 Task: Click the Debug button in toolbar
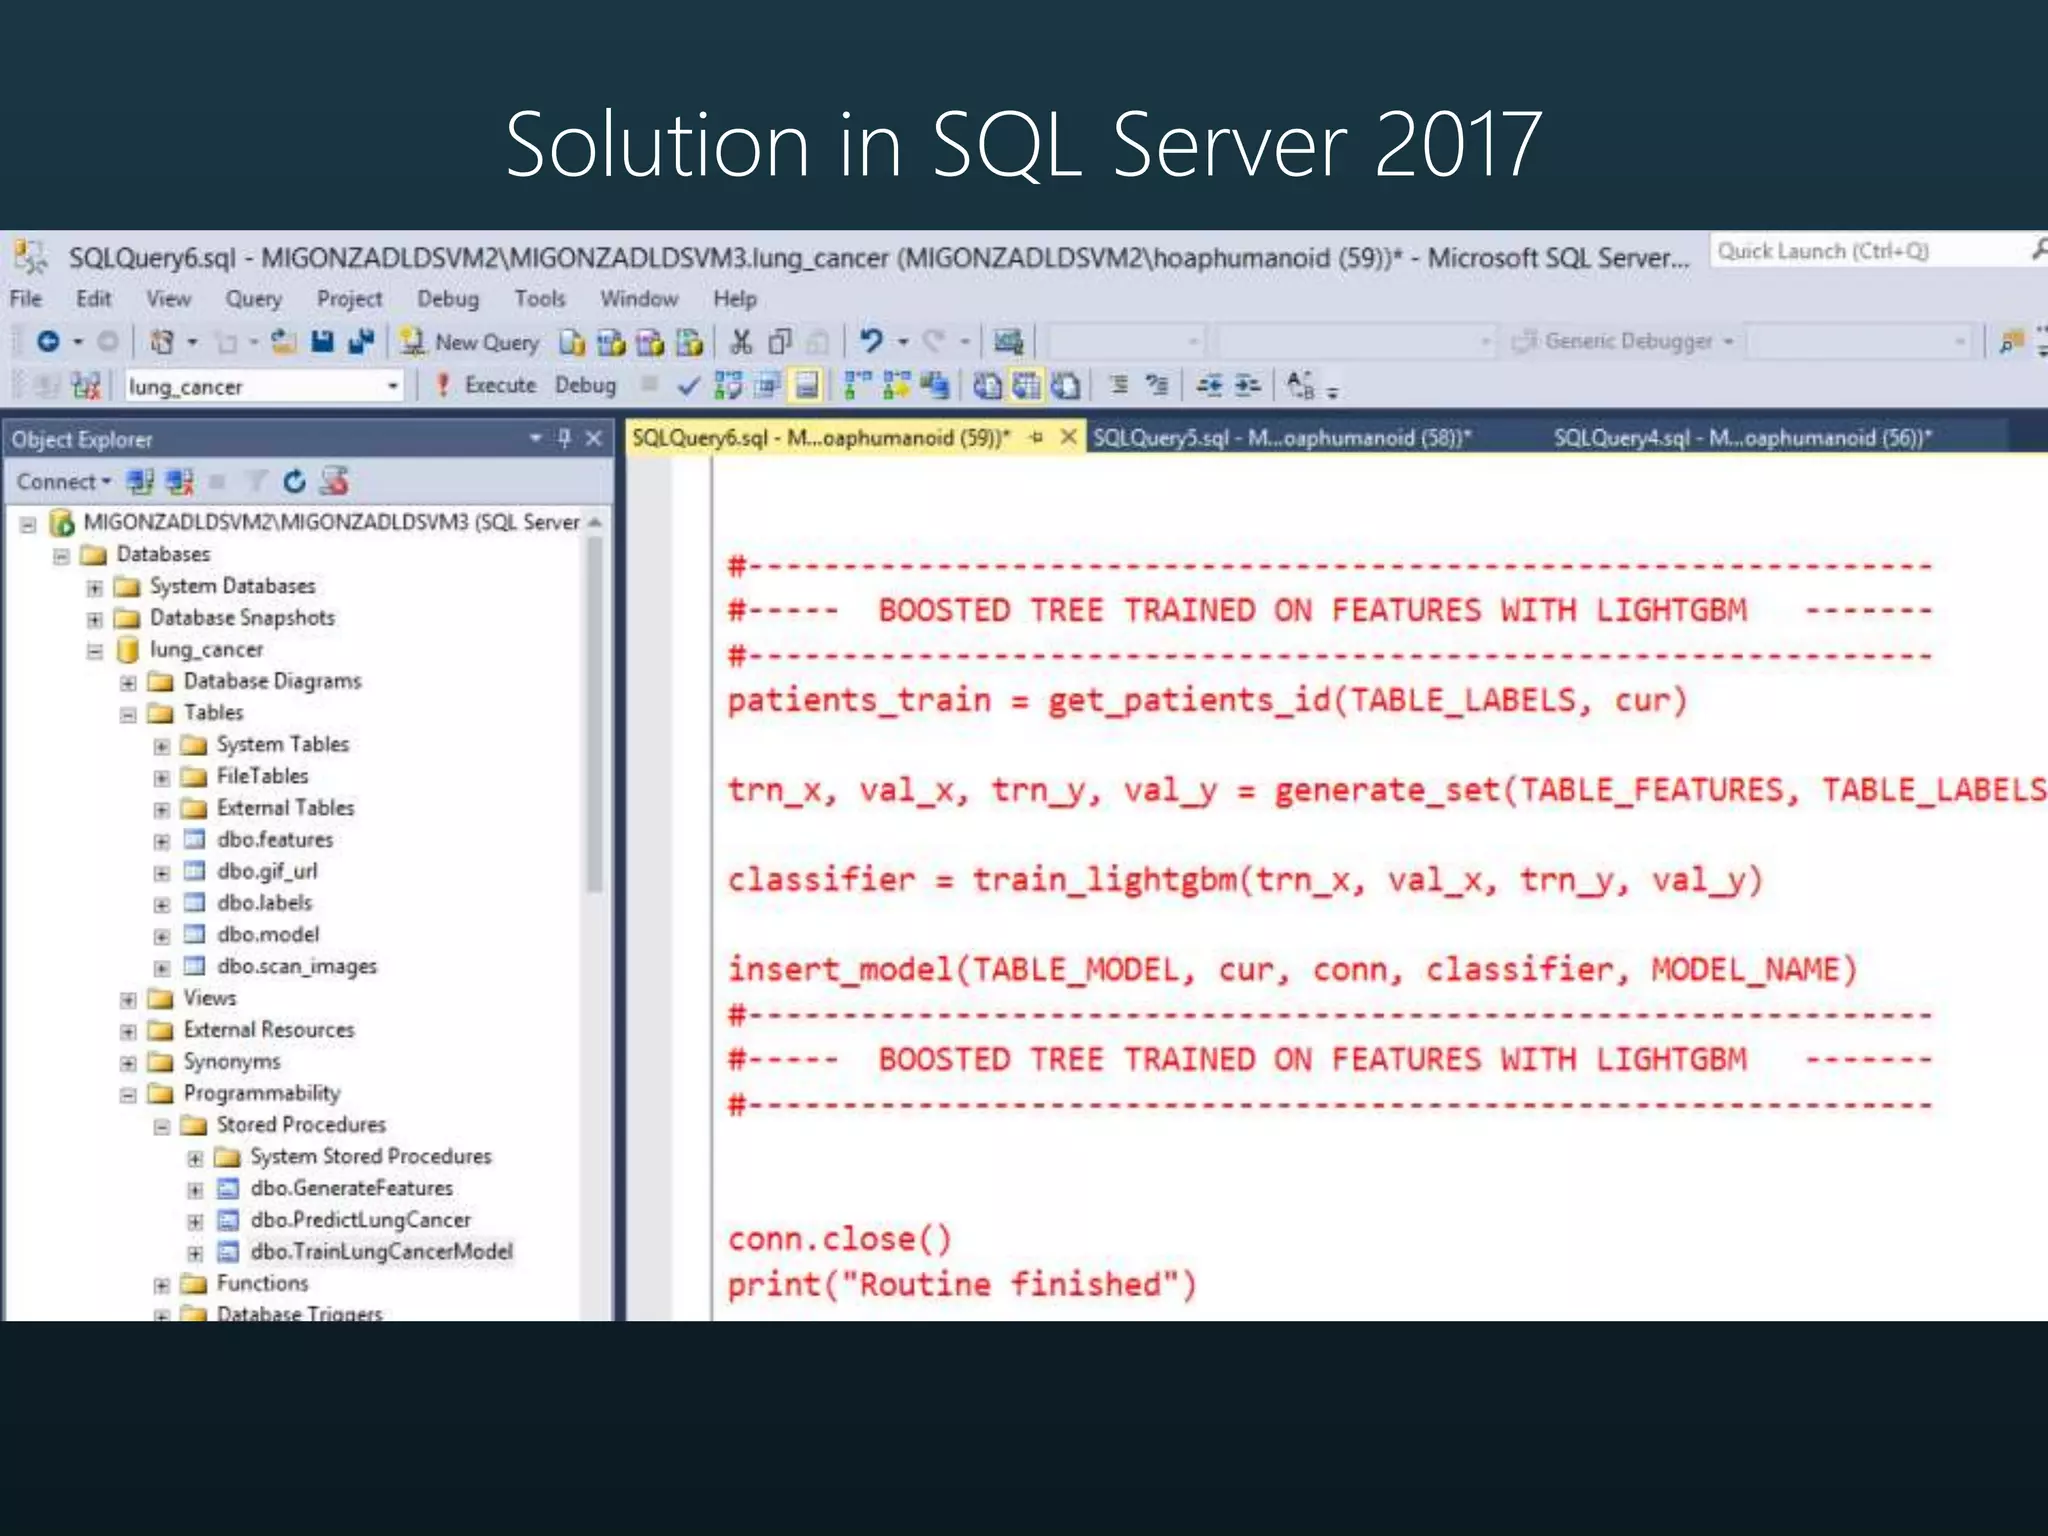pyautogui.click(x=586, y=385)
